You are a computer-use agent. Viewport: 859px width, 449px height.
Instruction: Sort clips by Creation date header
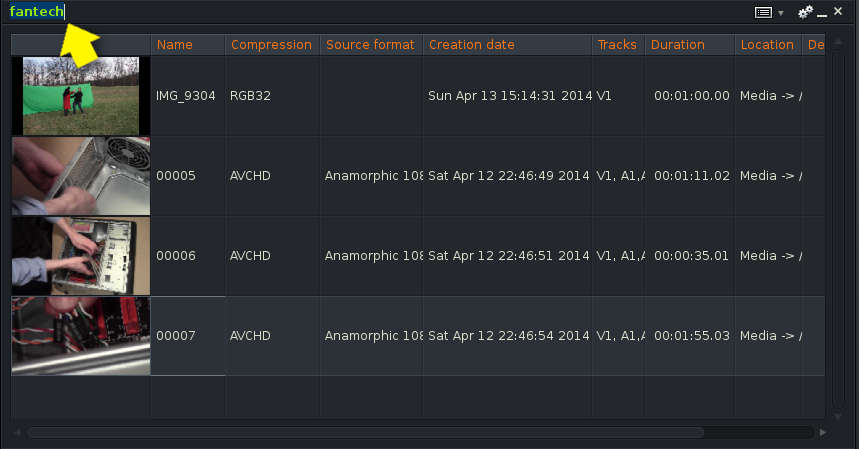(x=471, y=45)
